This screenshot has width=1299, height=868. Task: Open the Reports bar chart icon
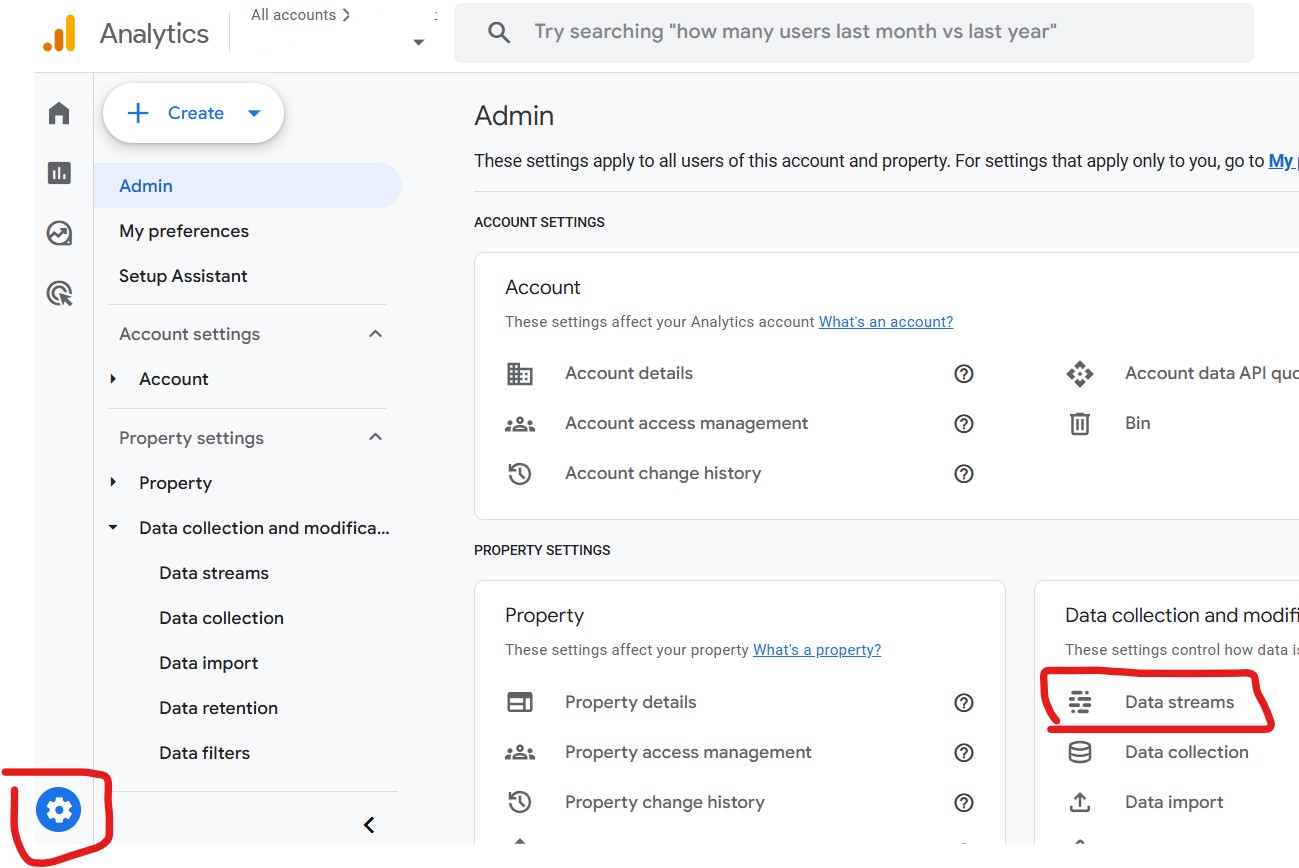[59, 173]
